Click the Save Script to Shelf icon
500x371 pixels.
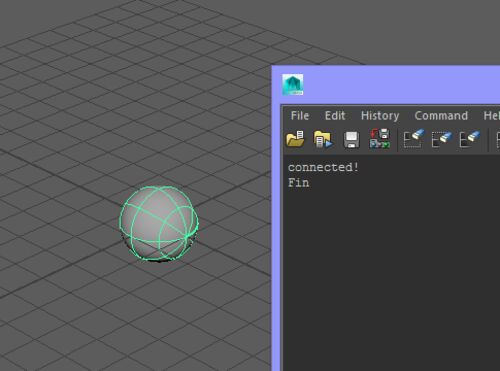pyautogui.click(x=380, y=139)
